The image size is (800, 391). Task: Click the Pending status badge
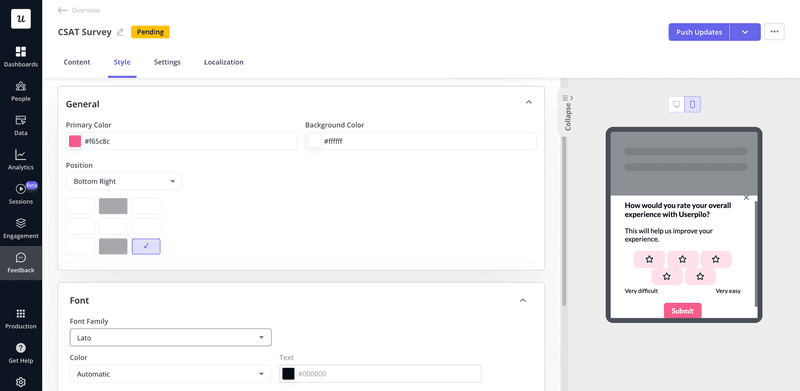pyautogui.click(x=150, y=32)
